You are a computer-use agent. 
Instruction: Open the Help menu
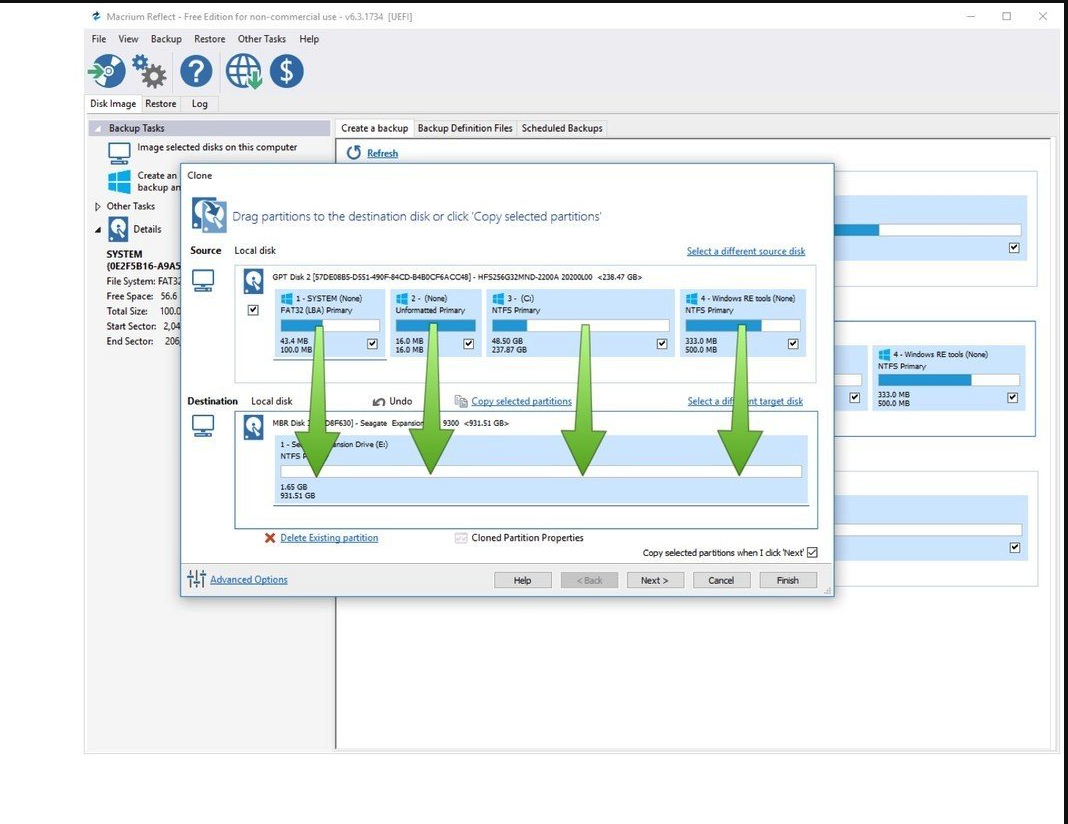pos(309,39)
